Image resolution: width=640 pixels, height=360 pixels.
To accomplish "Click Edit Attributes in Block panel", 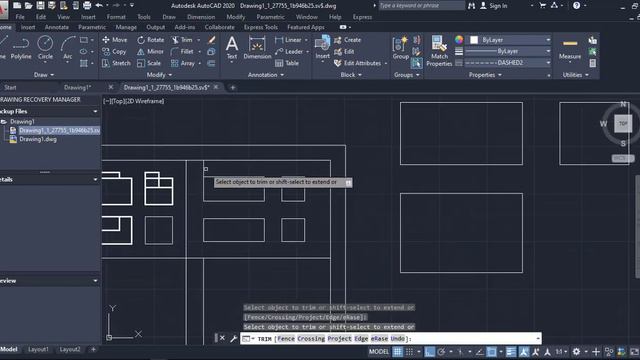I will tap(357, 63).
